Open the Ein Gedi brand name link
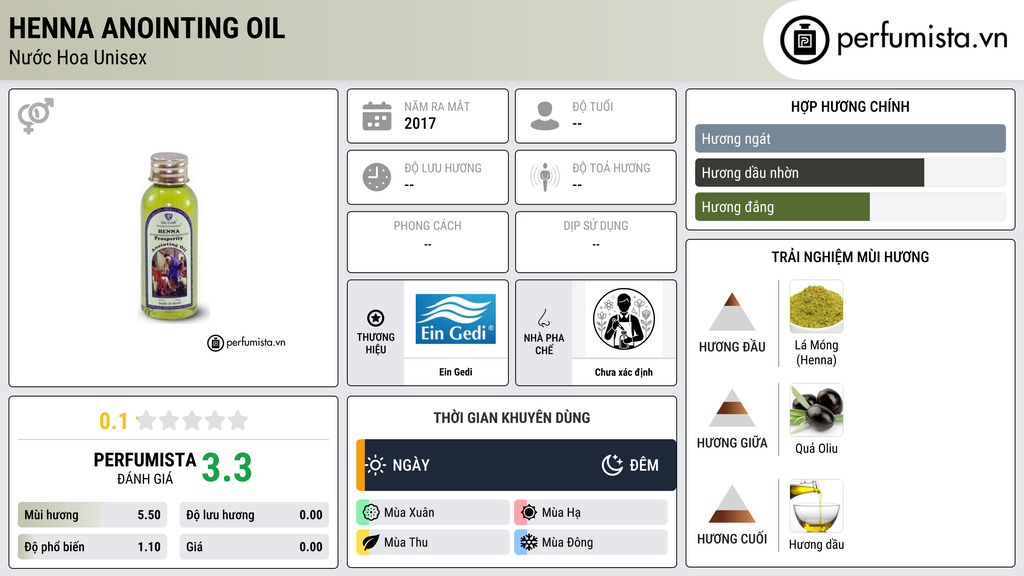Viewport: 1024px width, 576px height. point(455,372)
